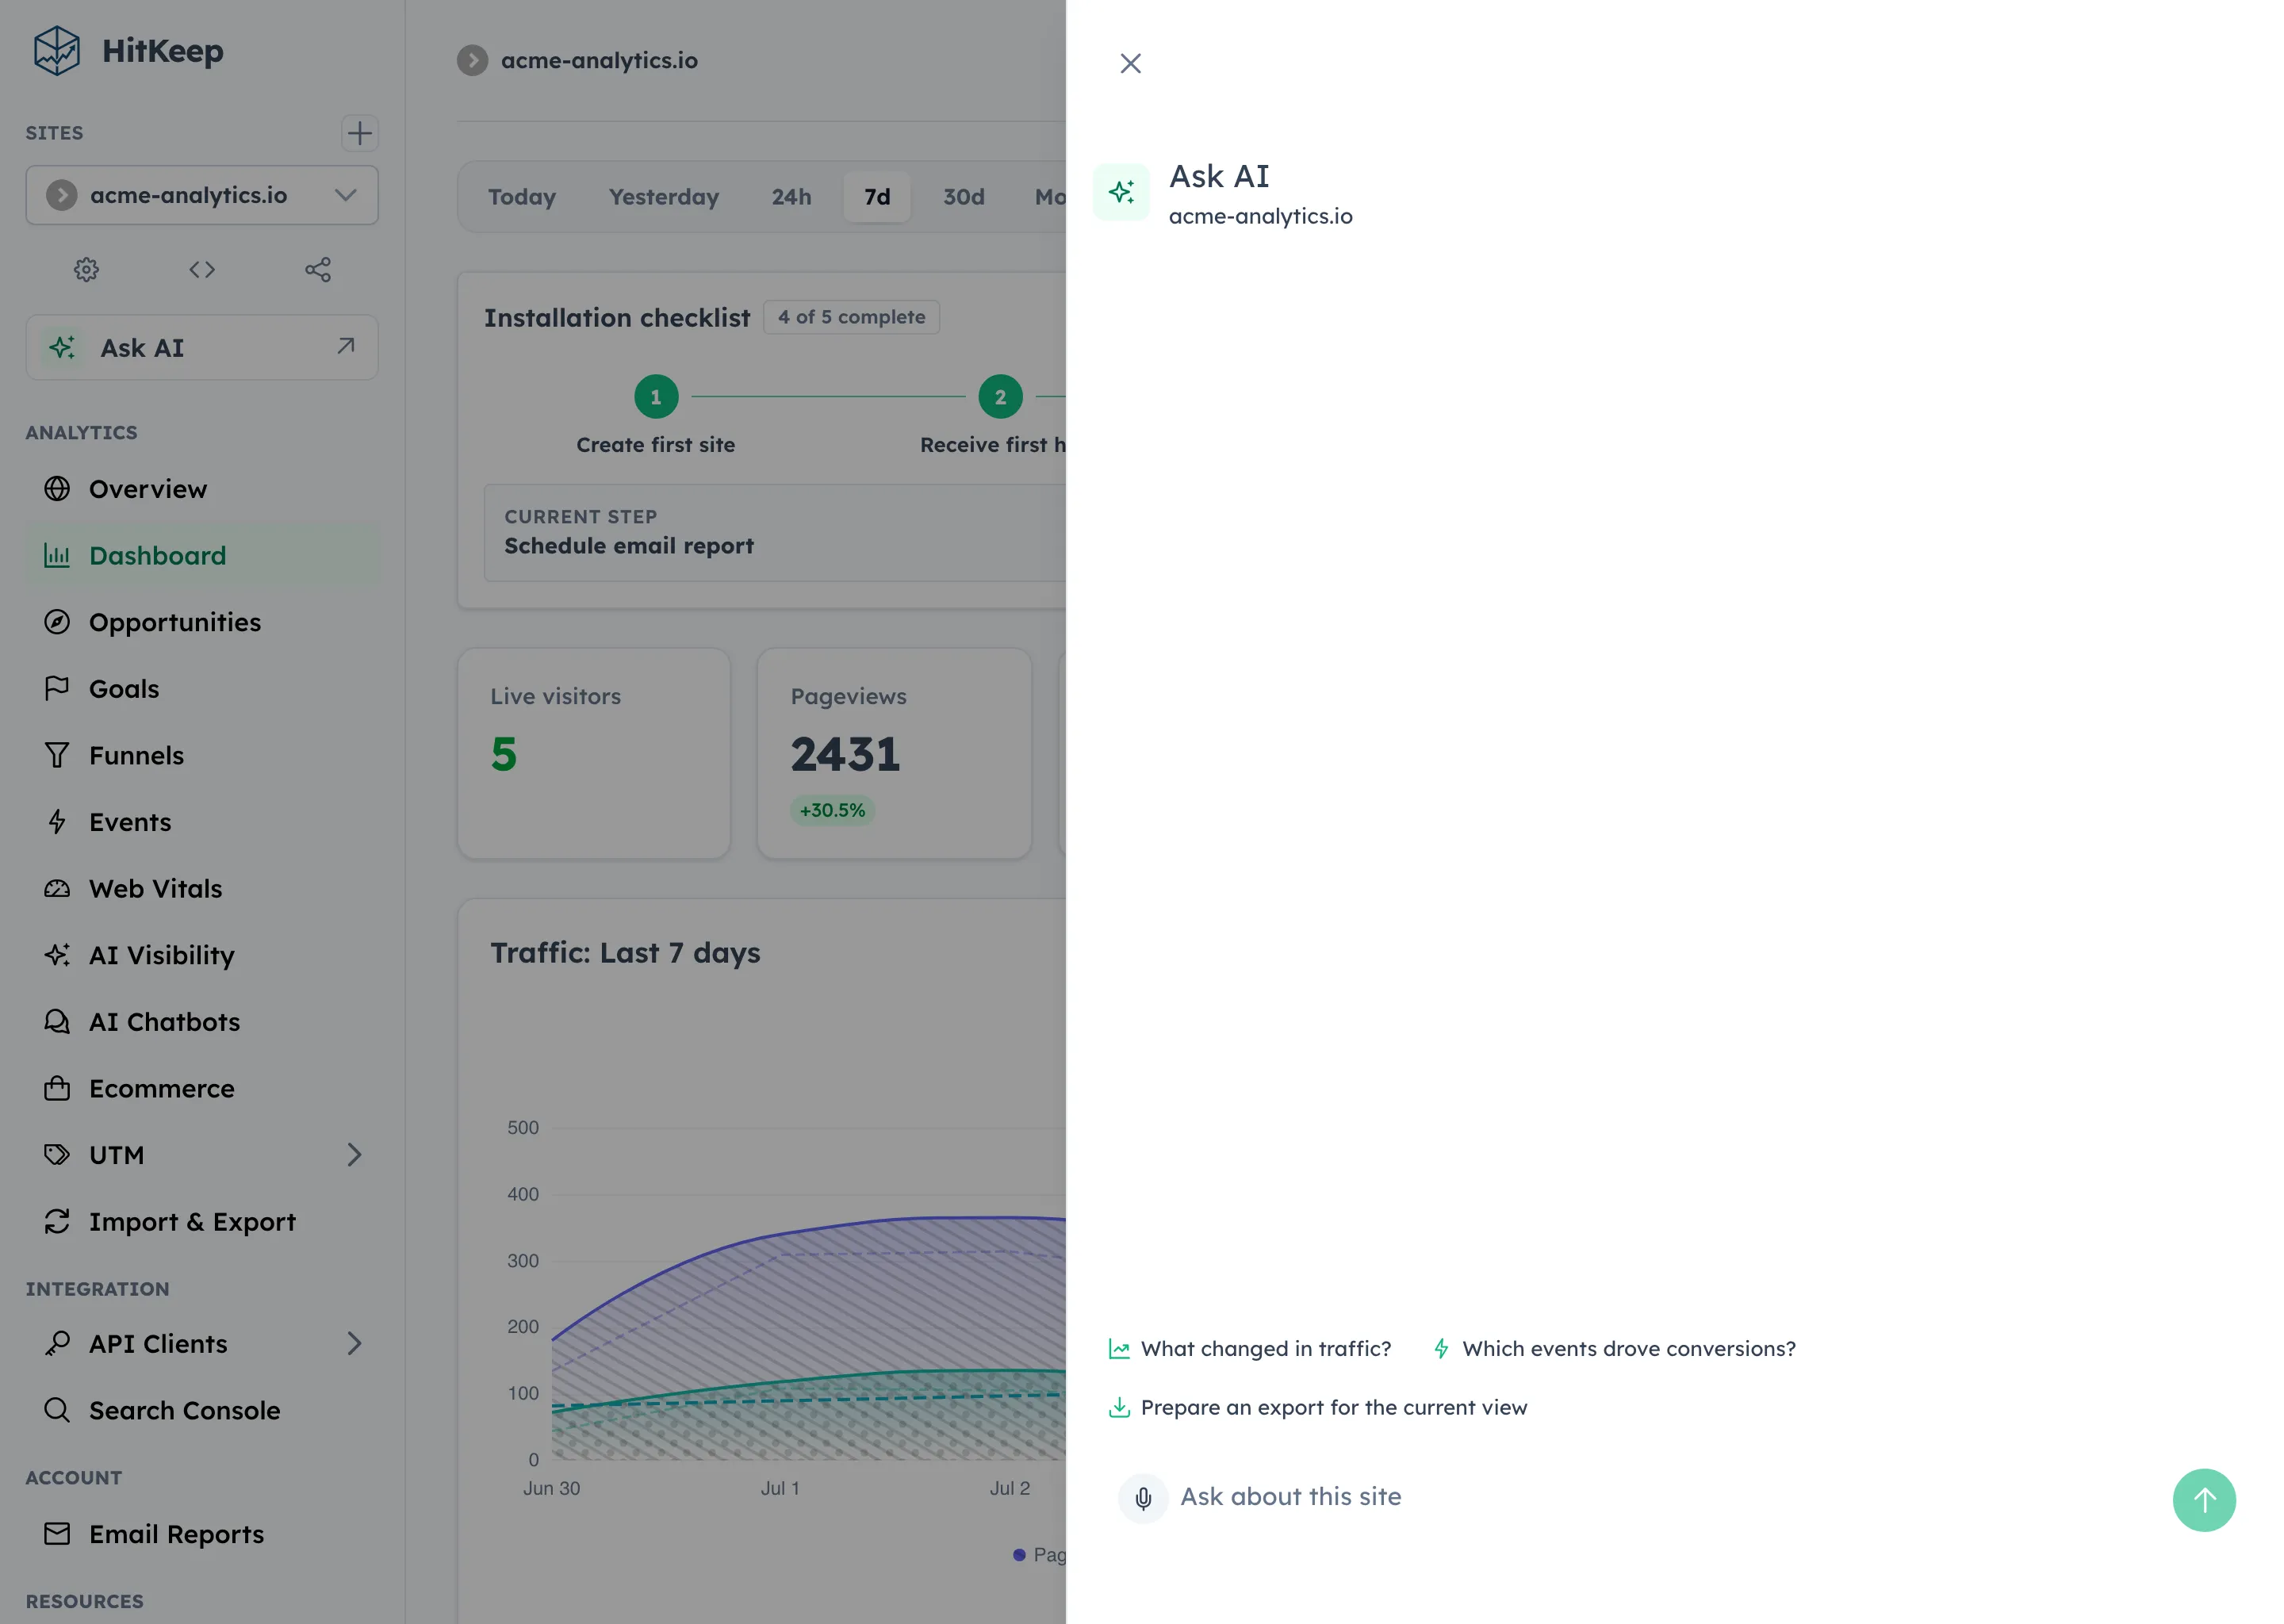
Task: Go to Events page
Action: pyautogui.click(x=202, y=822)
